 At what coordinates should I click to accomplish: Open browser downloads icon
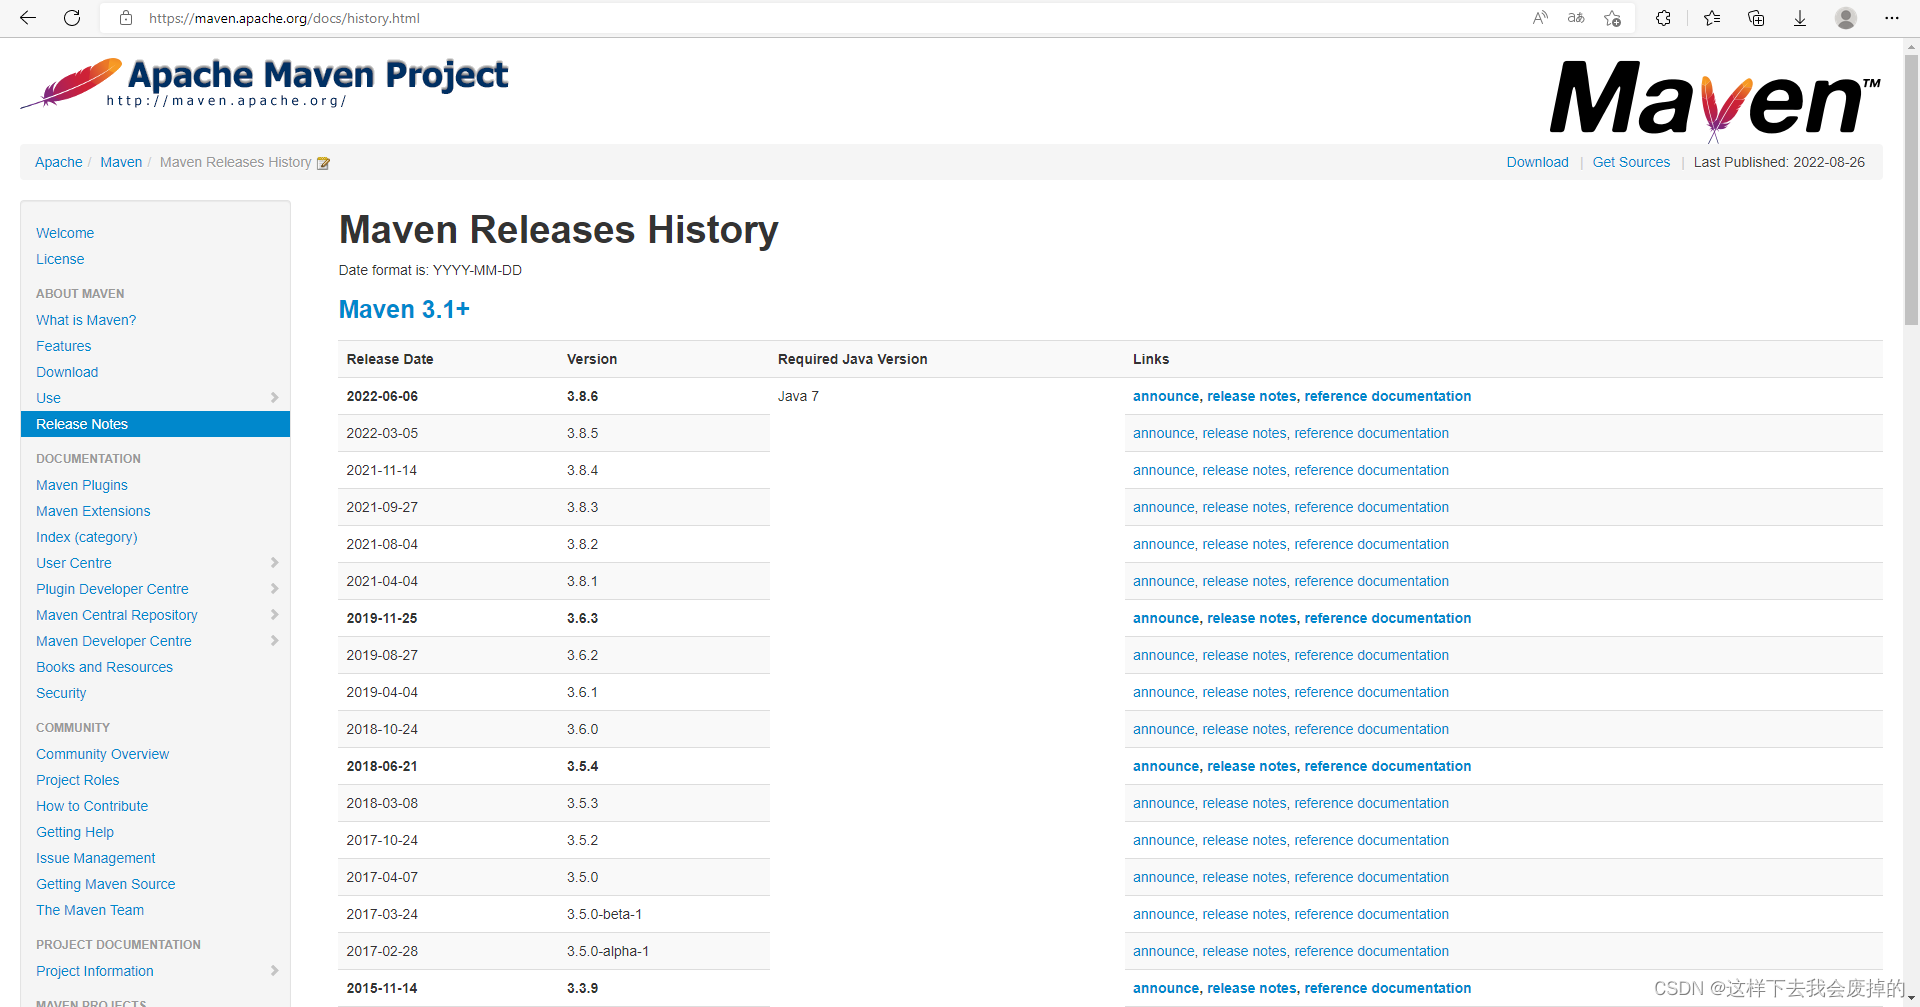(x=1800, y=18)
